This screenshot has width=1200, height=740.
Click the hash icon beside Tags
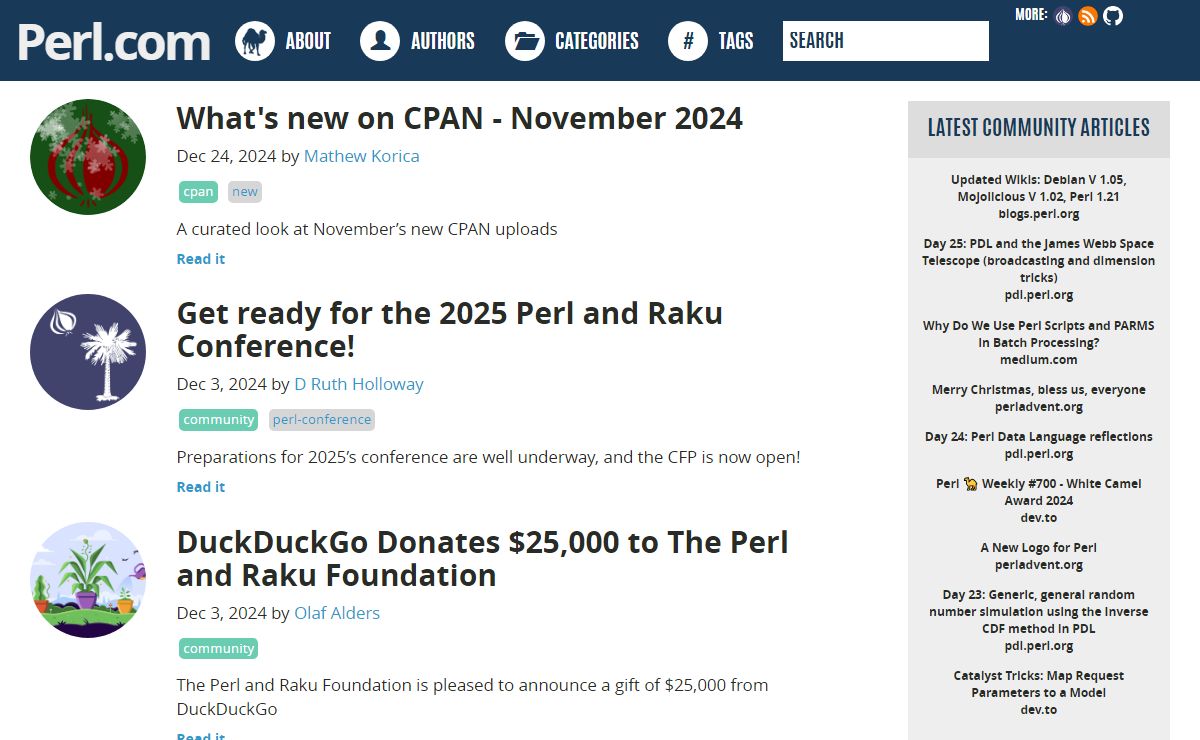[x=688, y=41]
